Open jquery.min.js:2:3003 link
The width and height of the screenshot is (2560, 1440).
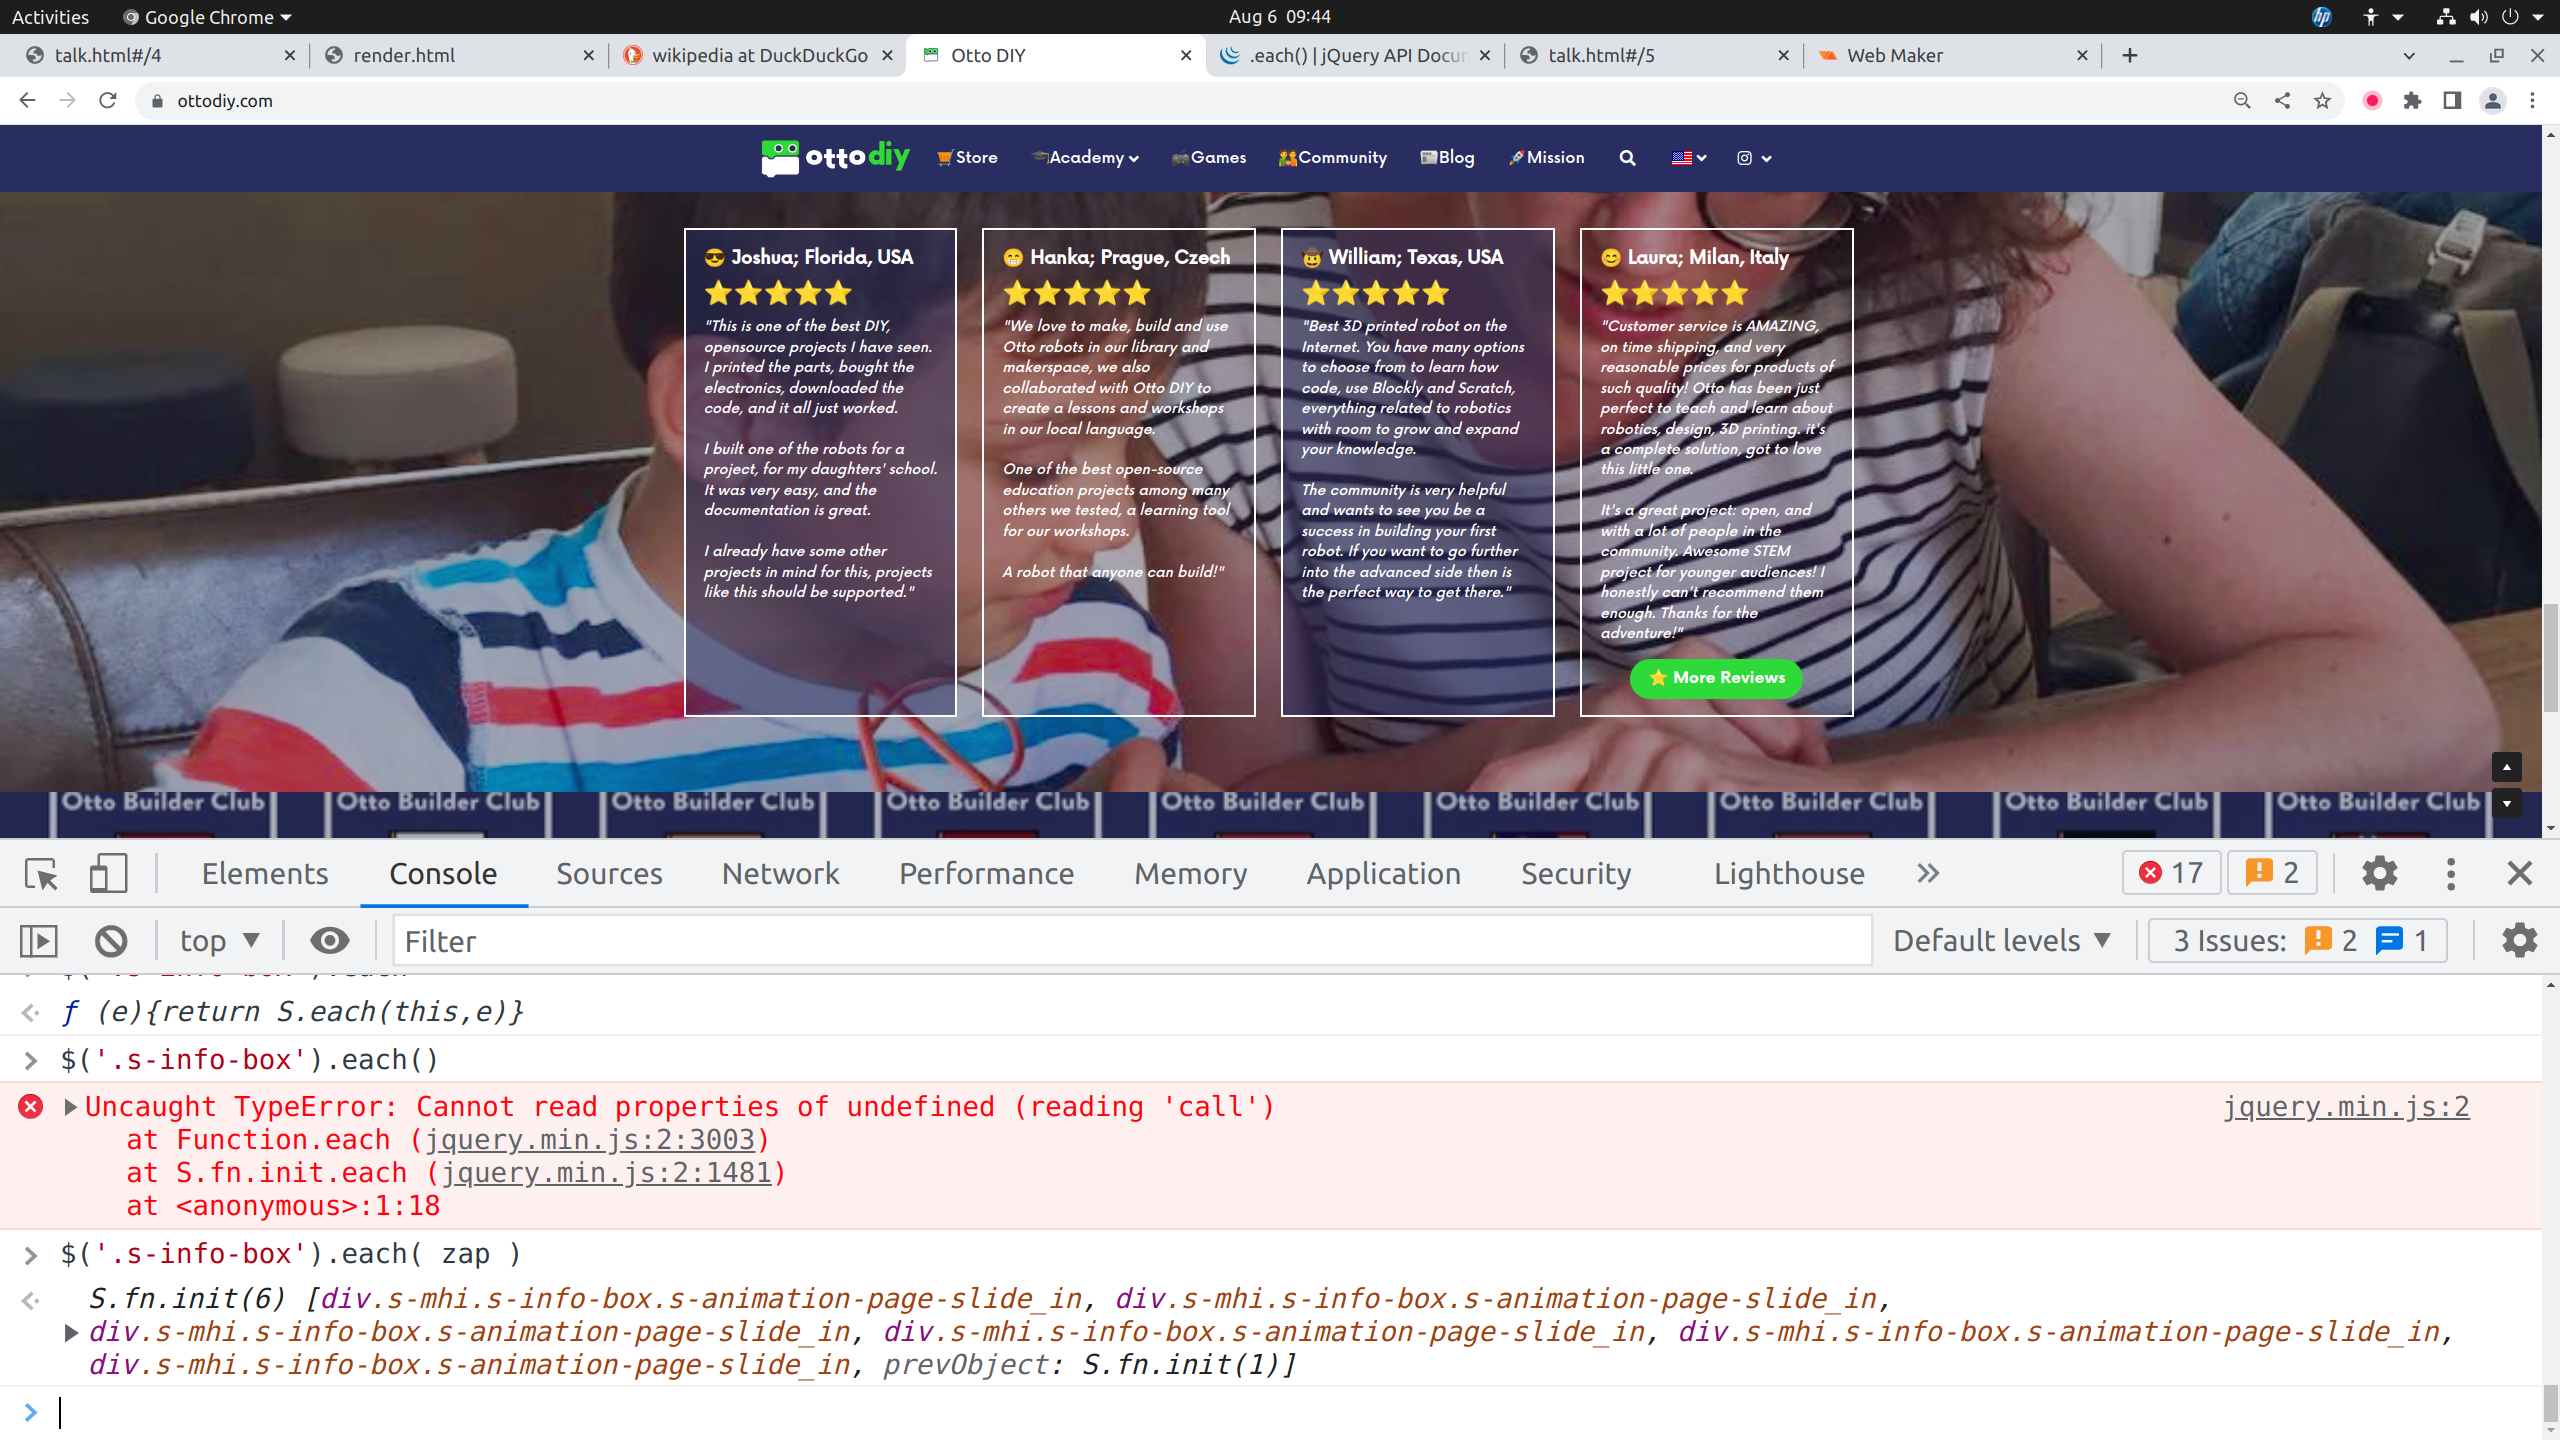(x=590, y=1140)
